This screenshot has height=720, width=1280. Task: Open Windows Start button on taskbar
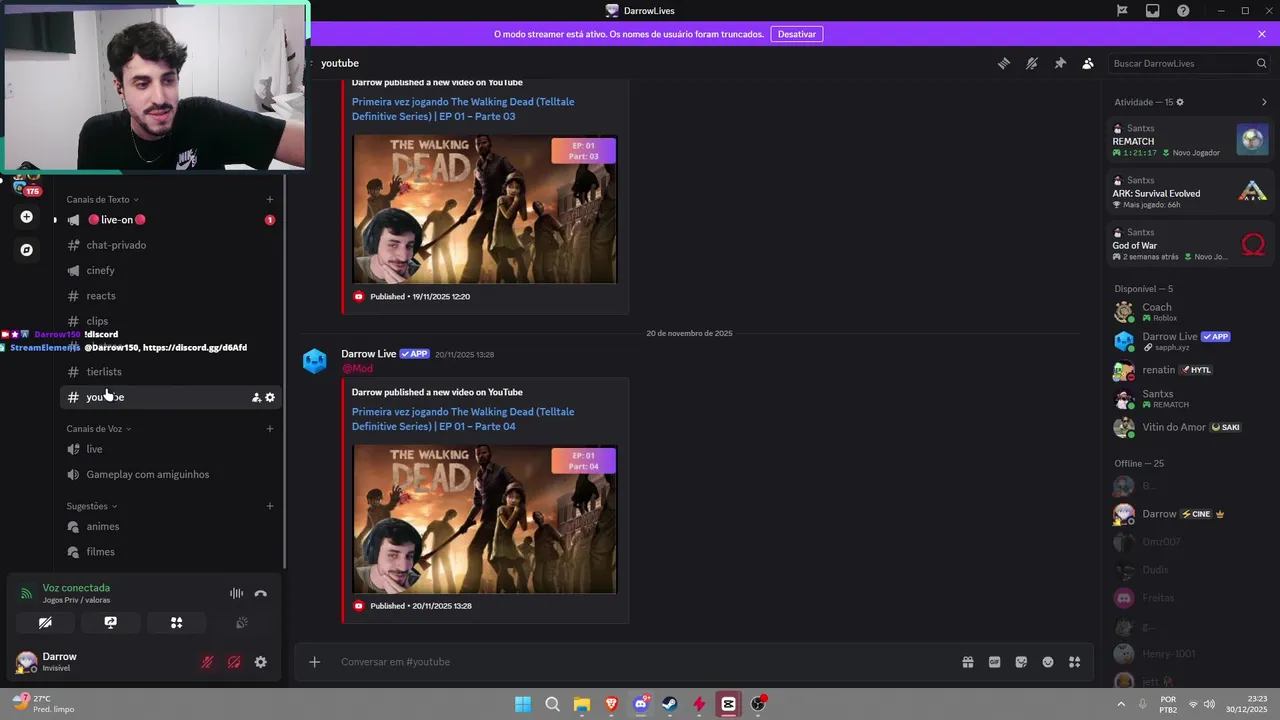tap(523, 704)
